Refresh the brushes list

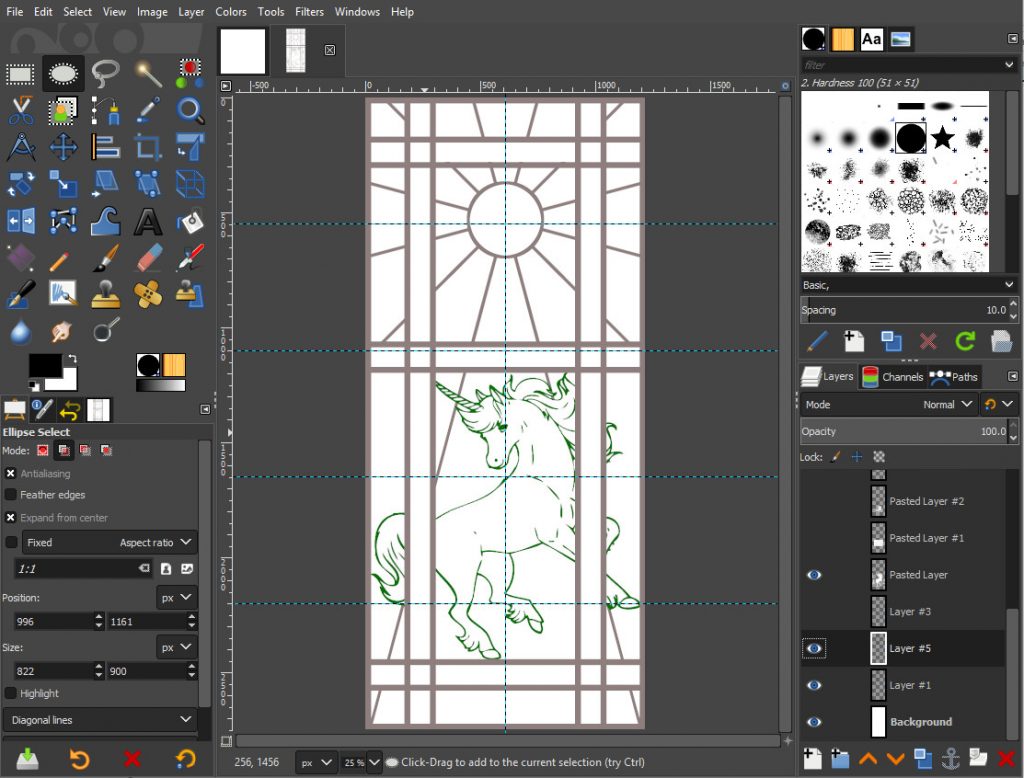coord(964,341)
